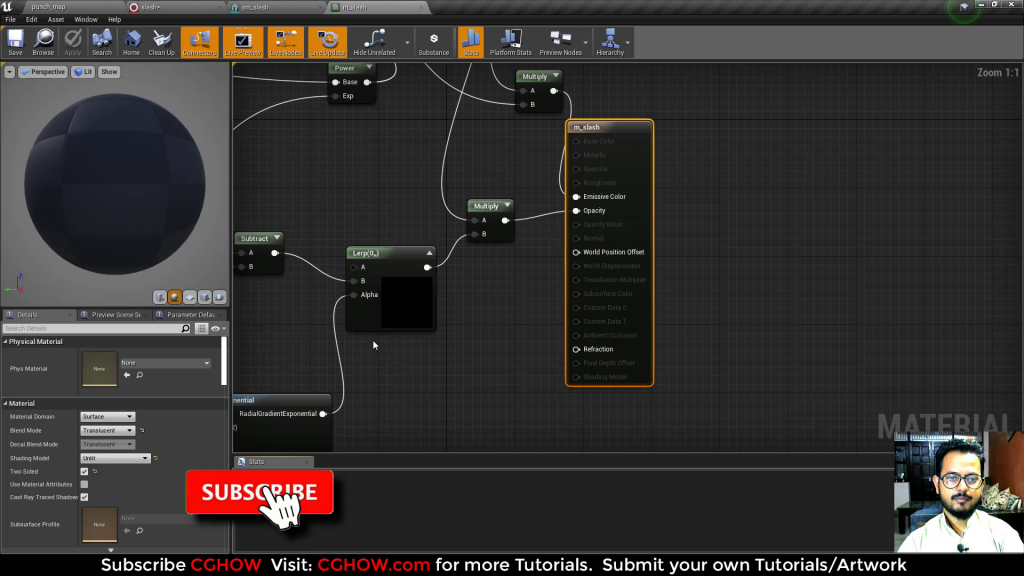This screenshot has height=576, width=1024.
Task: Uncheck the Two Sided checkbox
Action: (x=84, y=471)
